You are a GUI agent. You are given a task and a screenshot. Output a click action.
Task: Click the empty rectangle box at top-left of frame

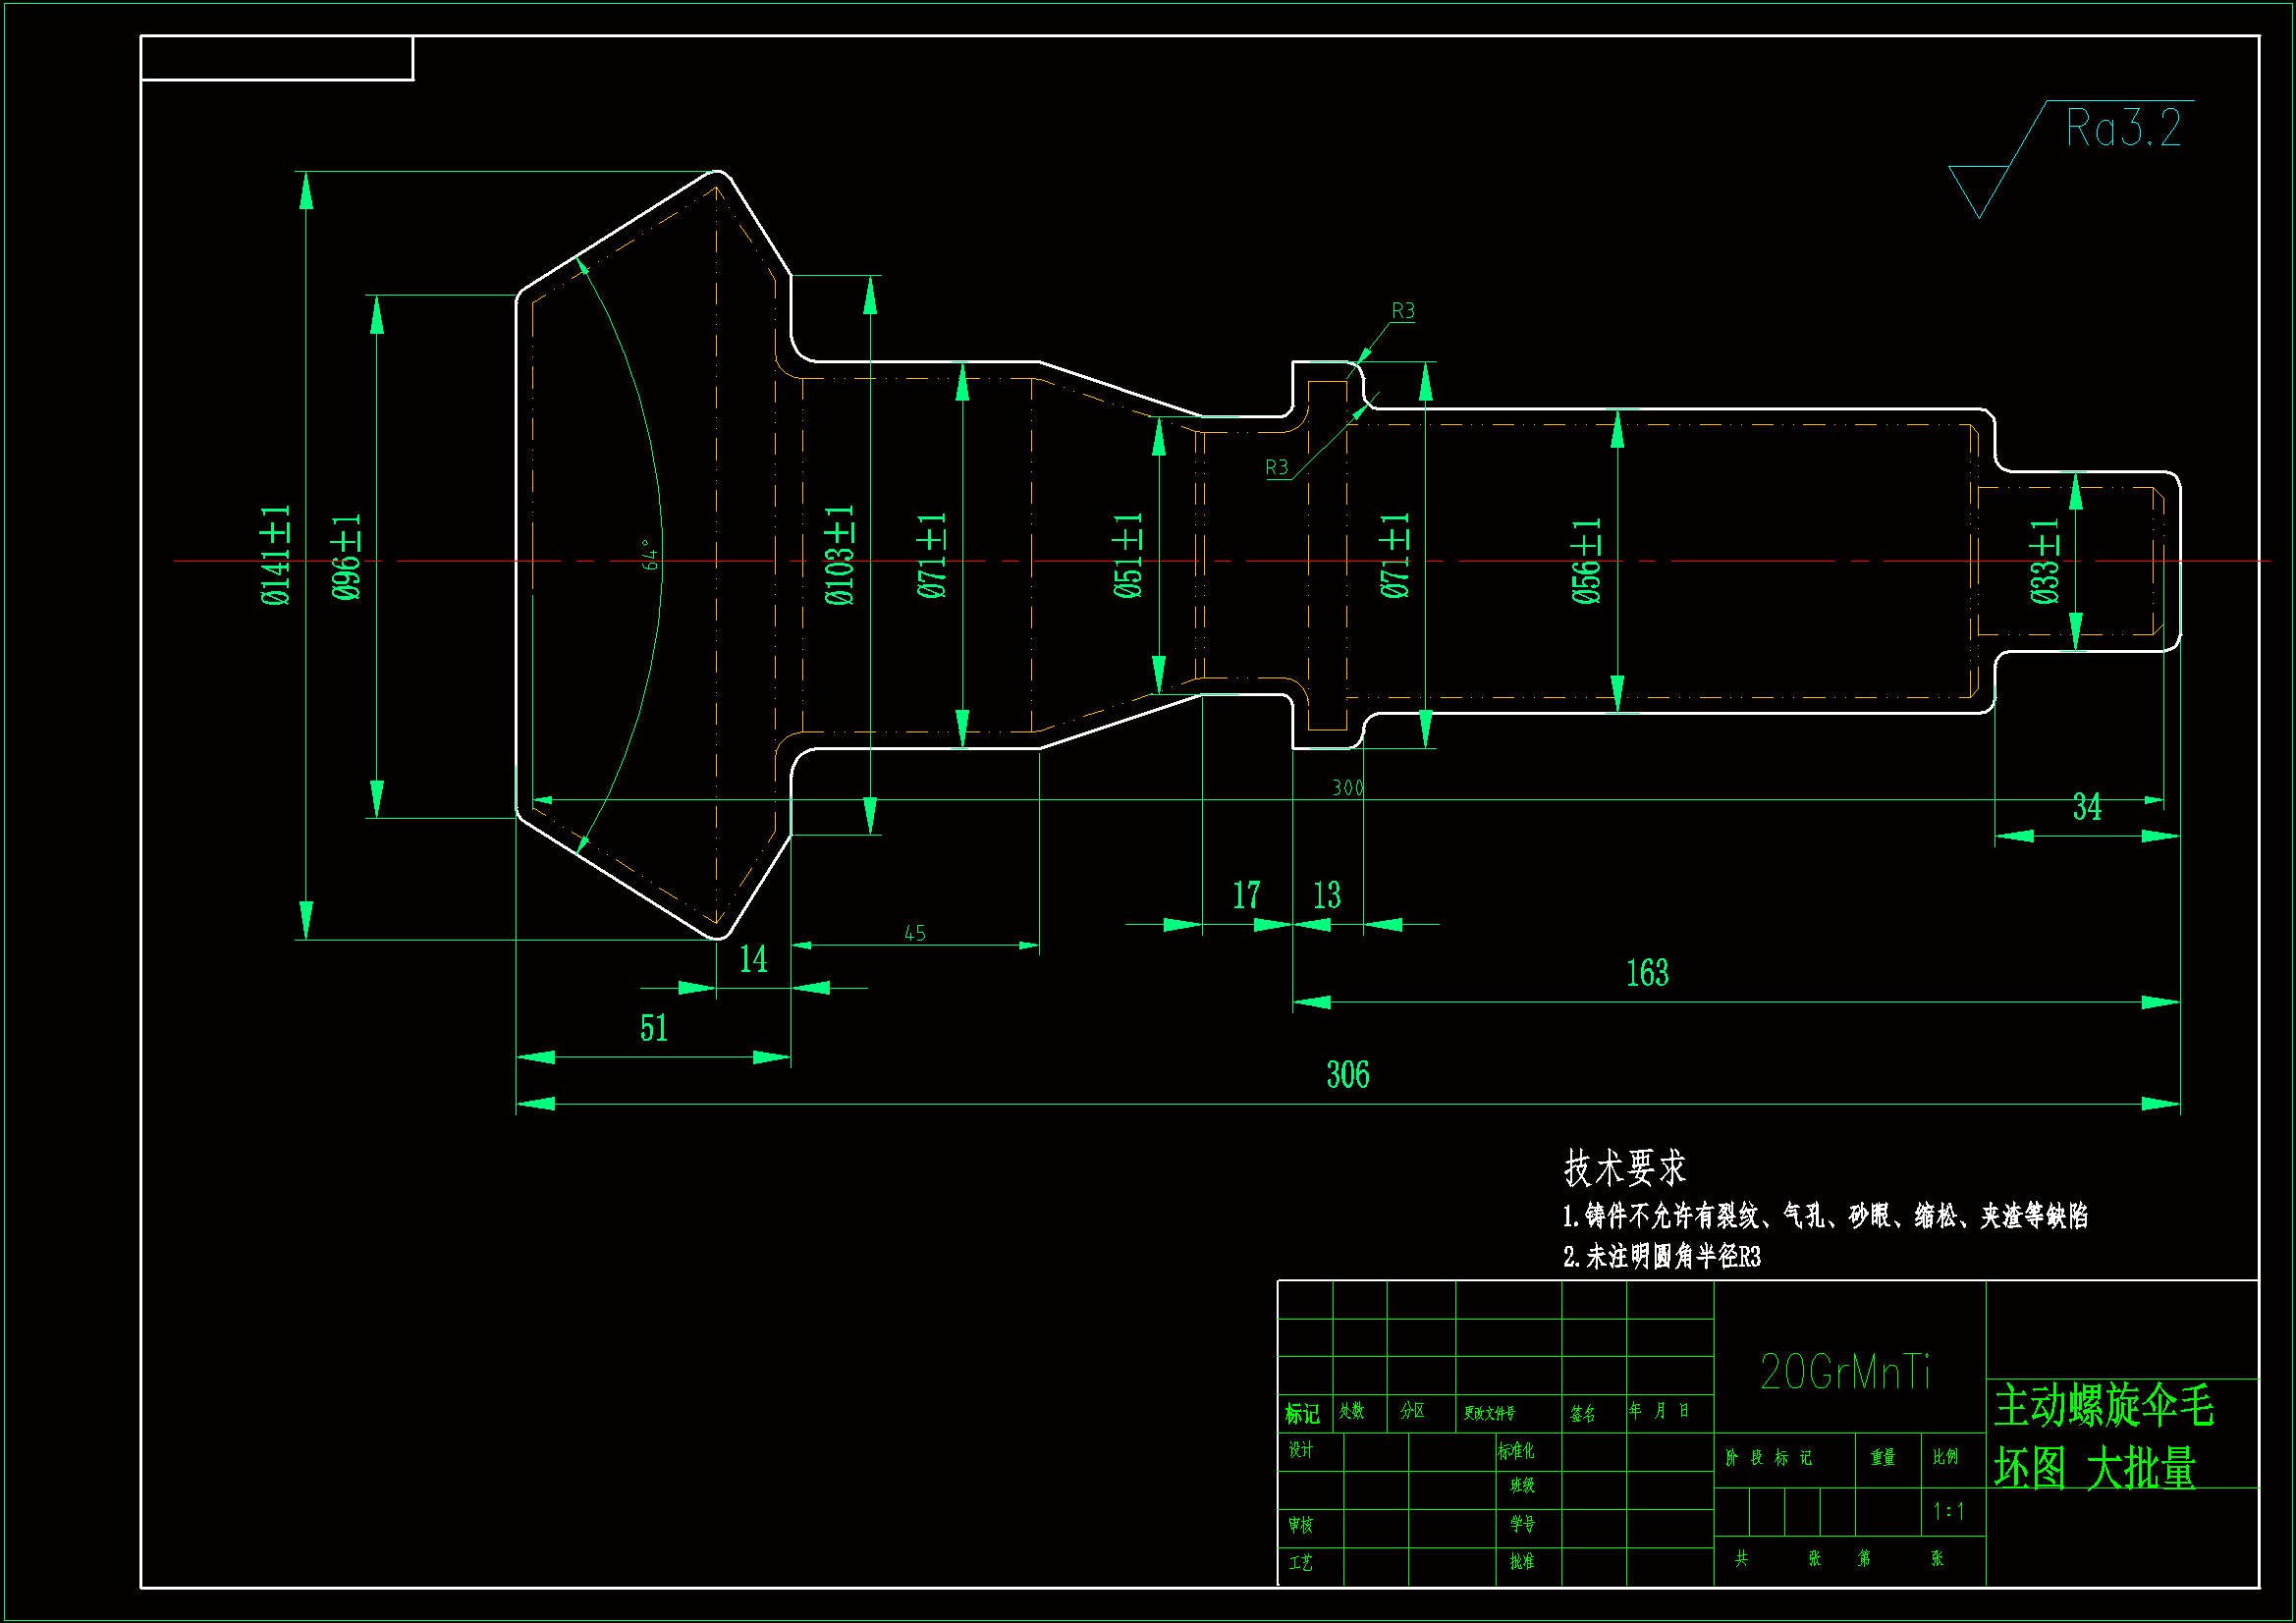(x=277, y=58)
